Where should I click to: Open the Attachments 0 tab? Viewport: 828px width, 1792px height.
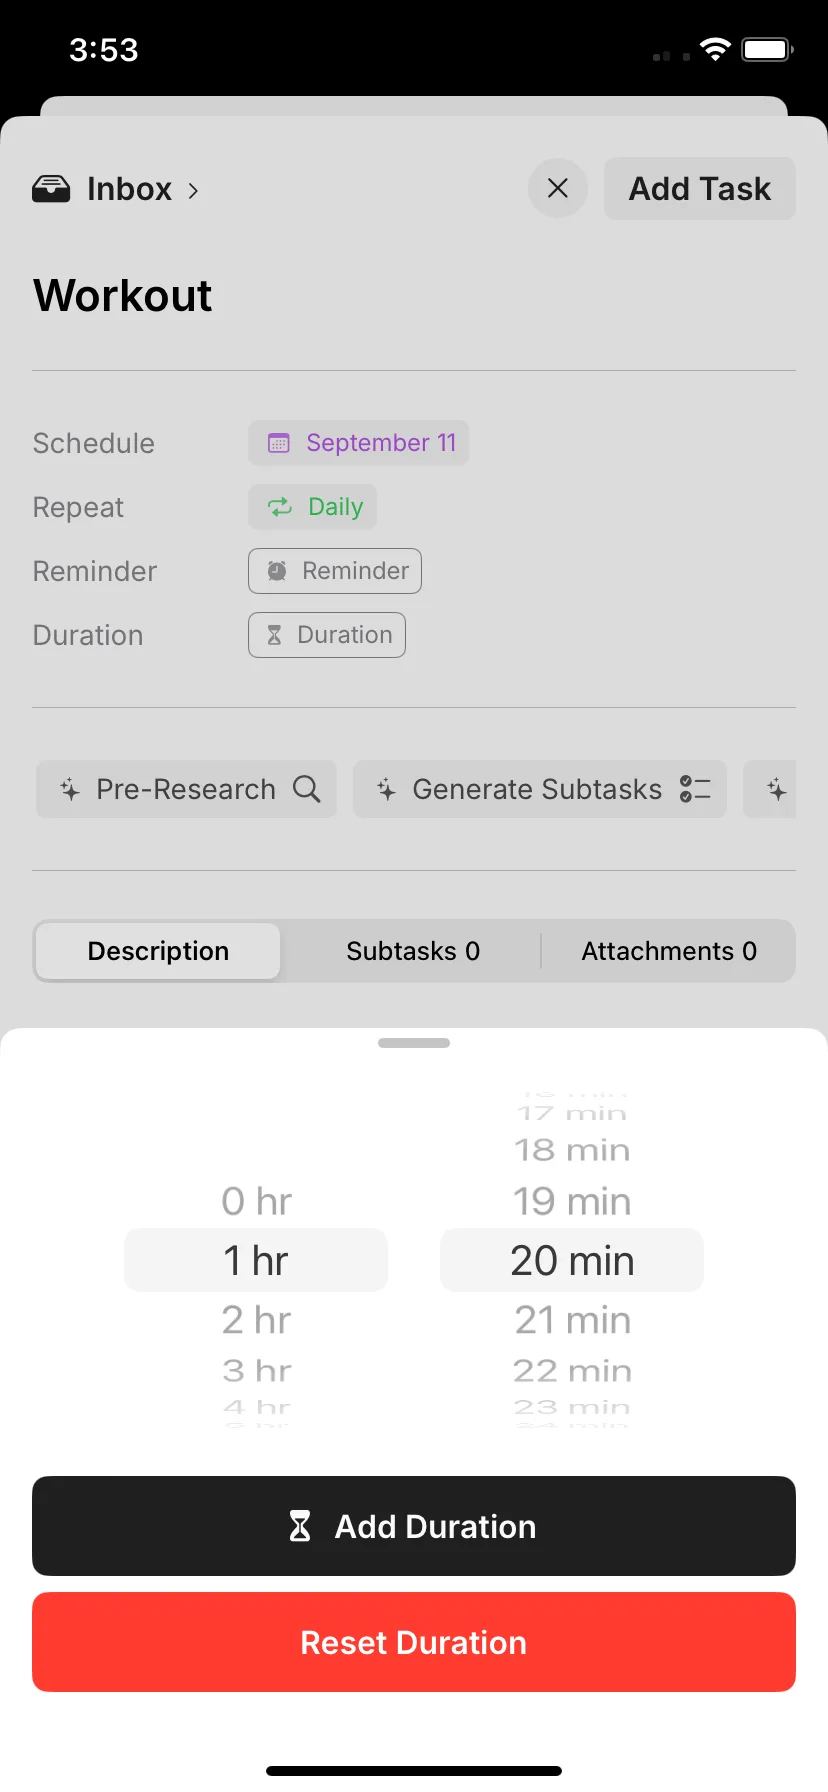(669, 951)
